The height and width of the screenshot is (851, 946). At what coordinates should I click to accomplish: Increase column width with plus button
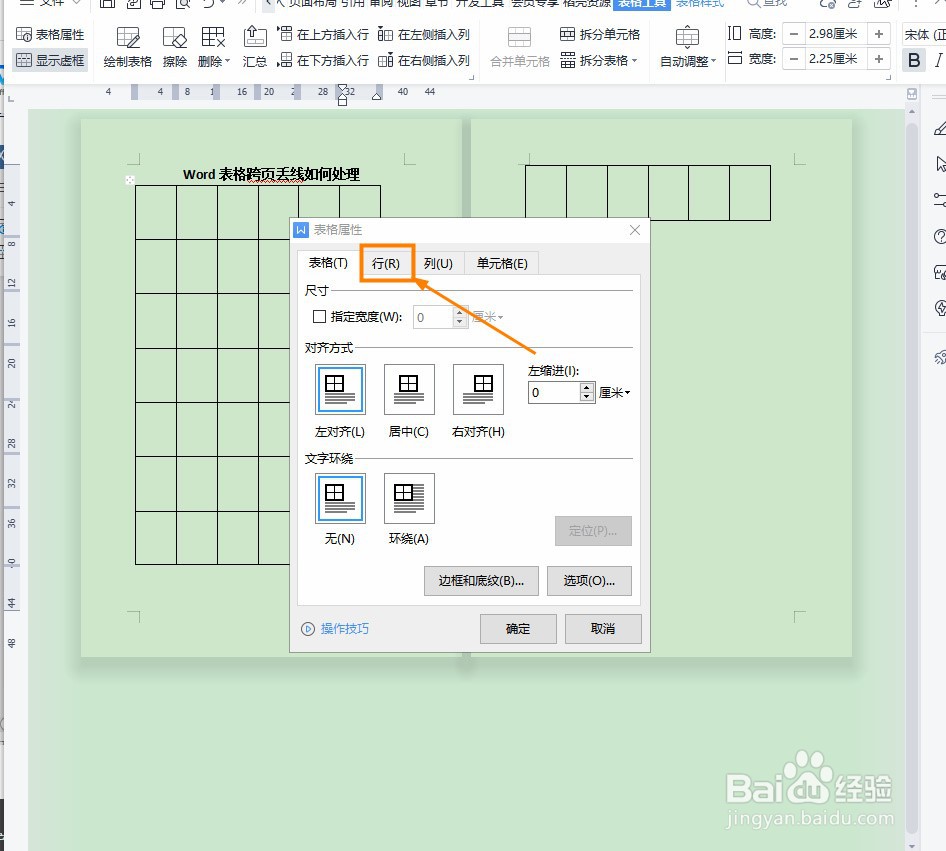(879, 59)
